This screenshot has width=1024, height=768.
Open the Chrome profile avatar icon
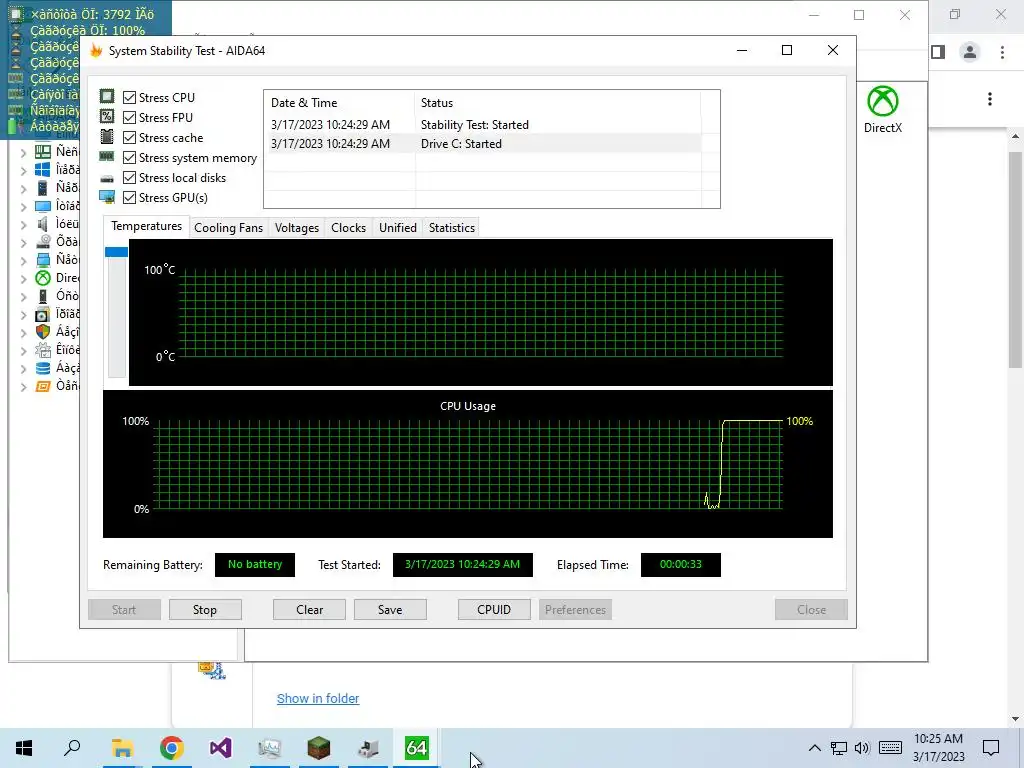click(970, 52)
